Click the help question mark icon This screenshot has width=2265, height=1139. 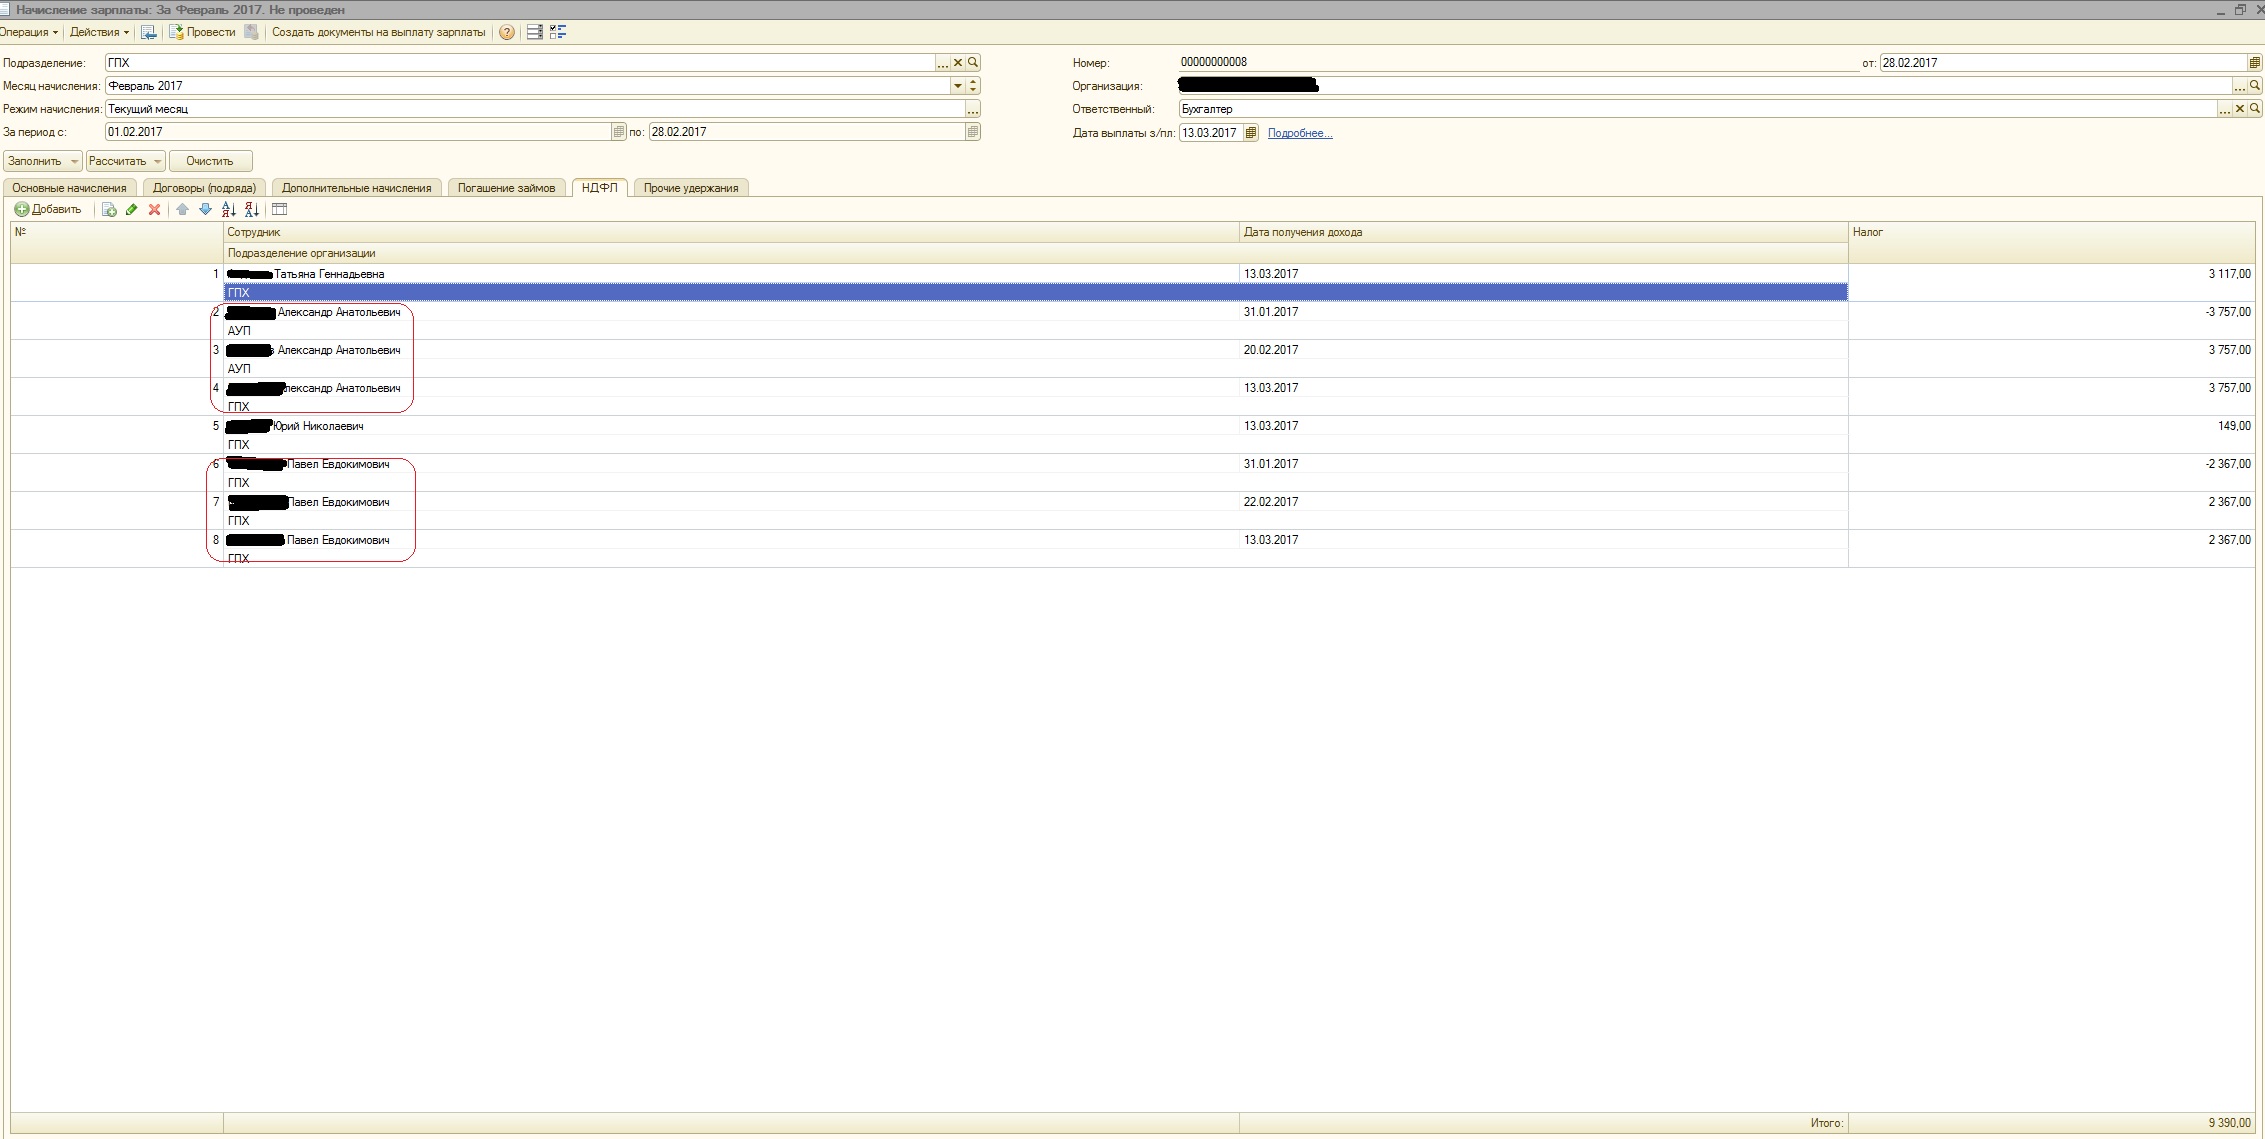pyautogui.click(x=507, y=32)
